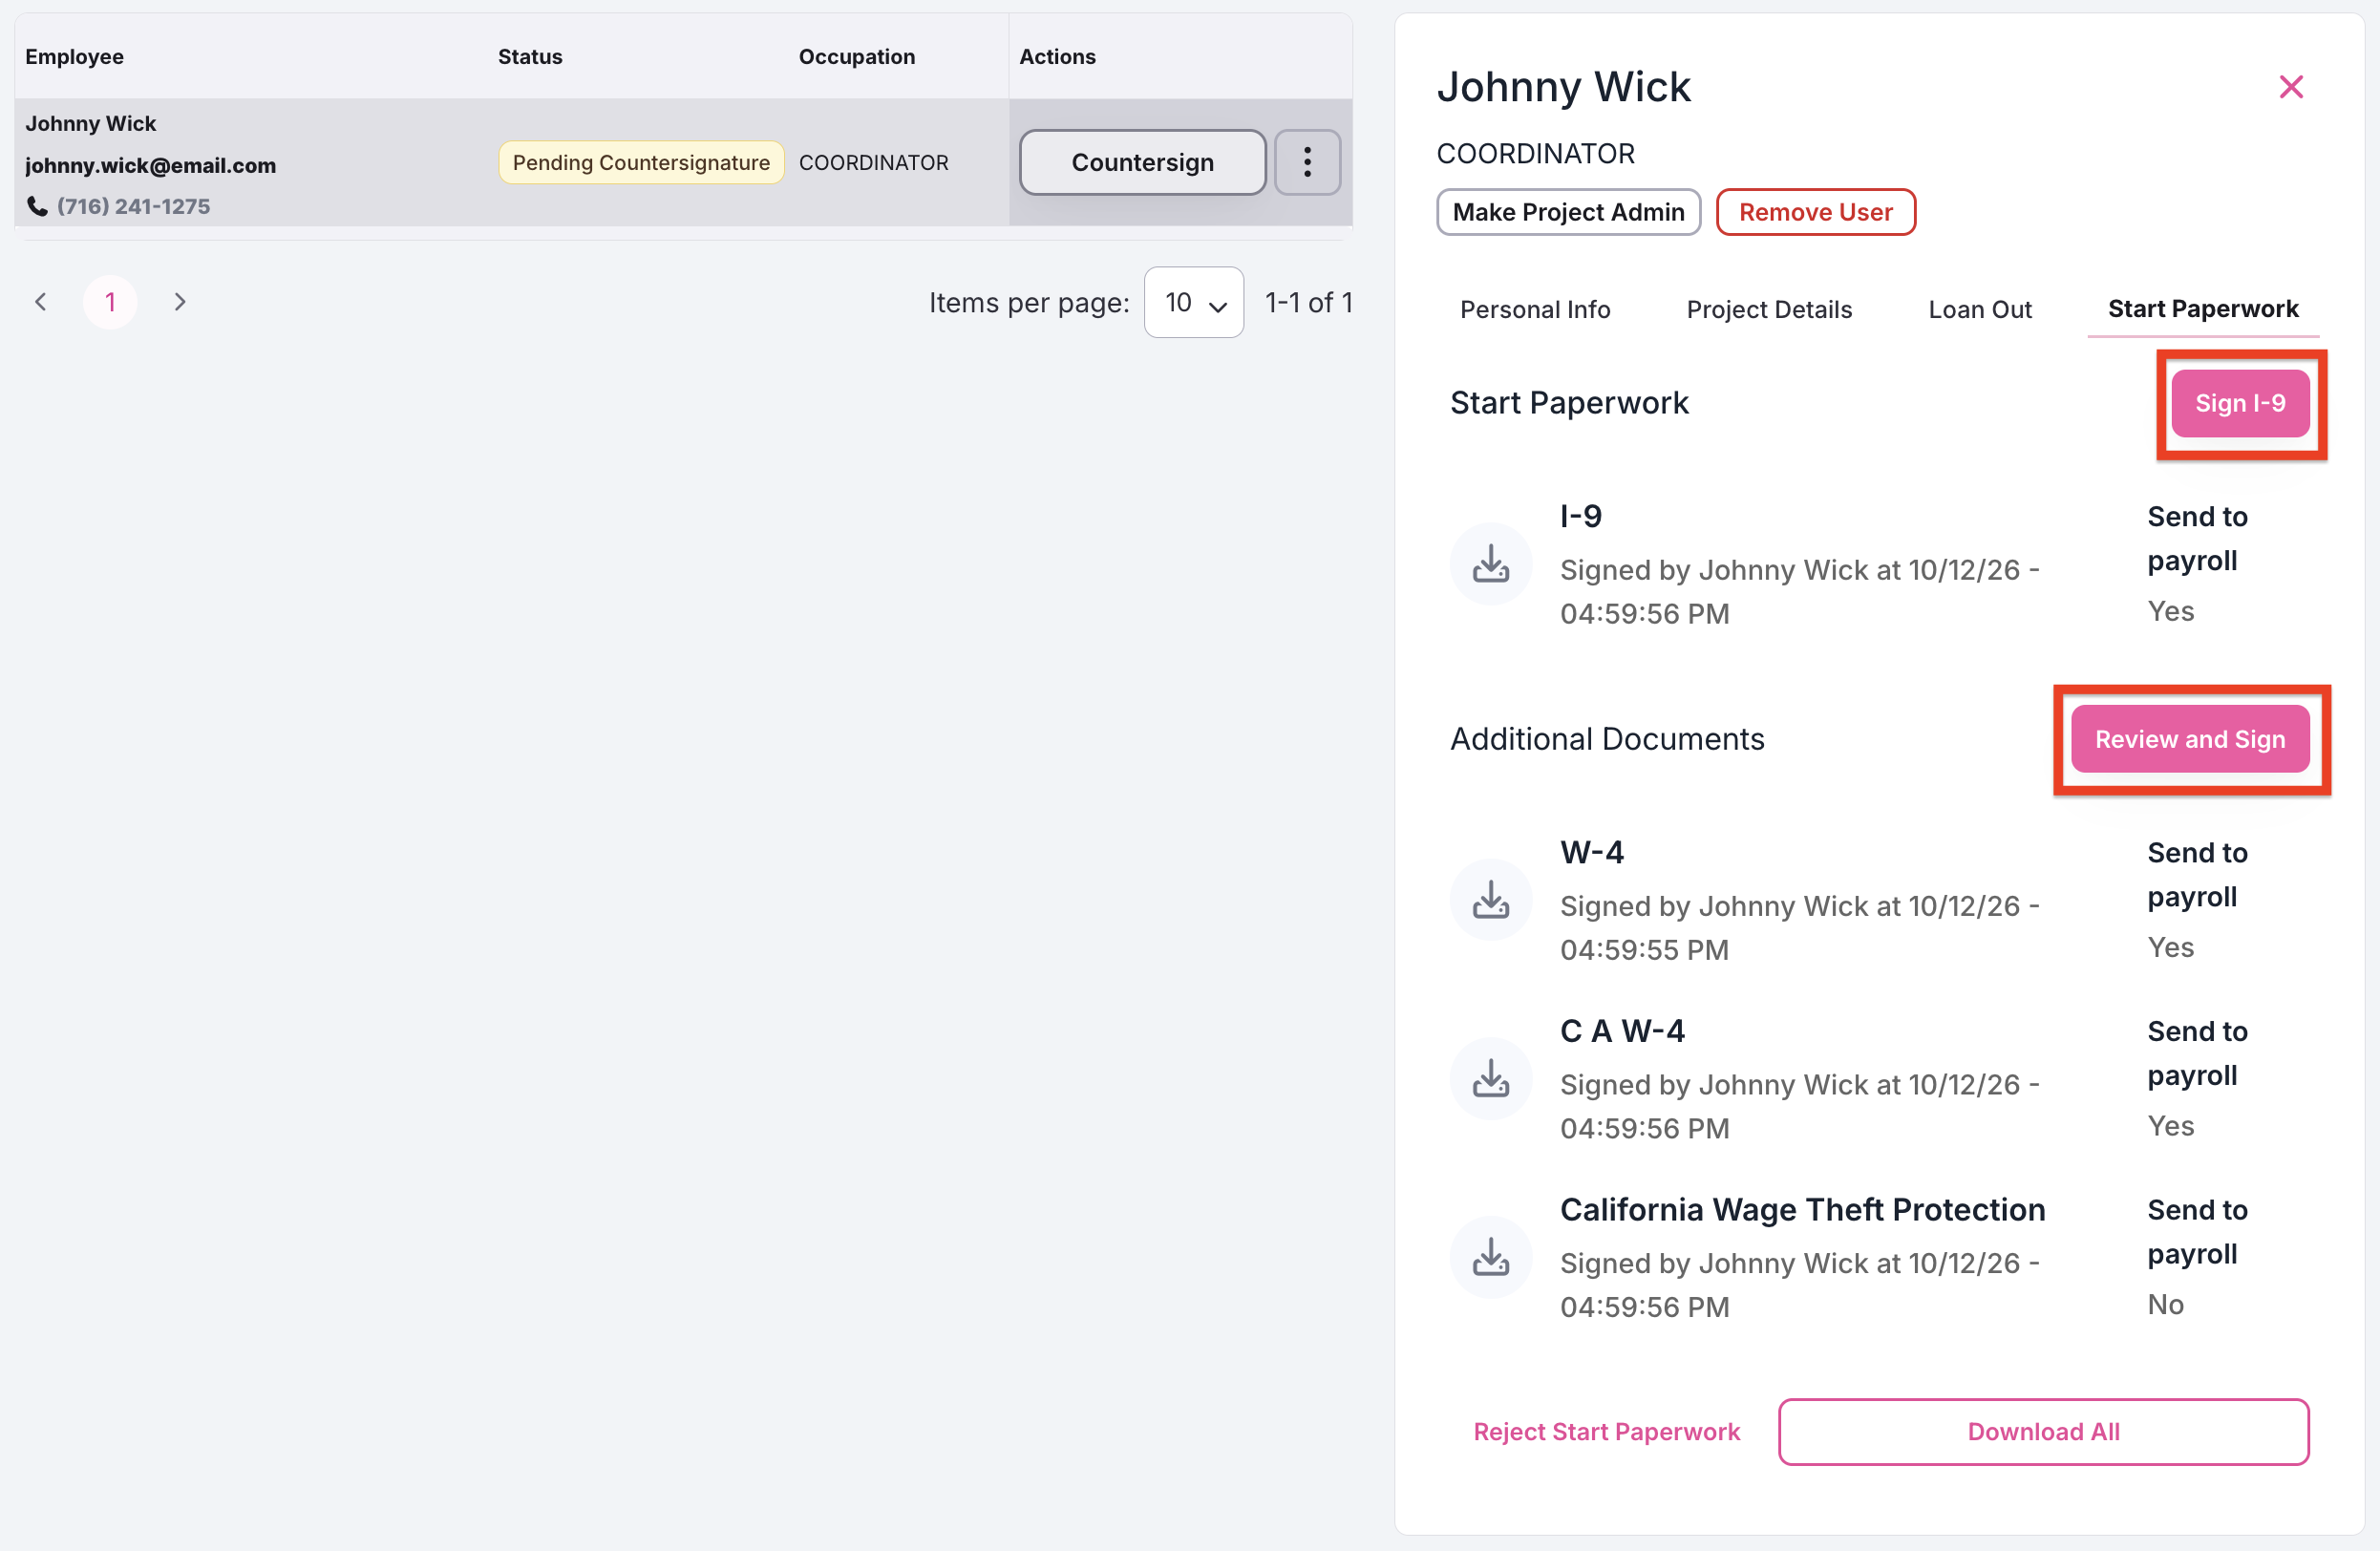Download California Wage Theft Protection document
The image size is (2380, 1551).
pyautogui.click(x=1490, y=1258)
